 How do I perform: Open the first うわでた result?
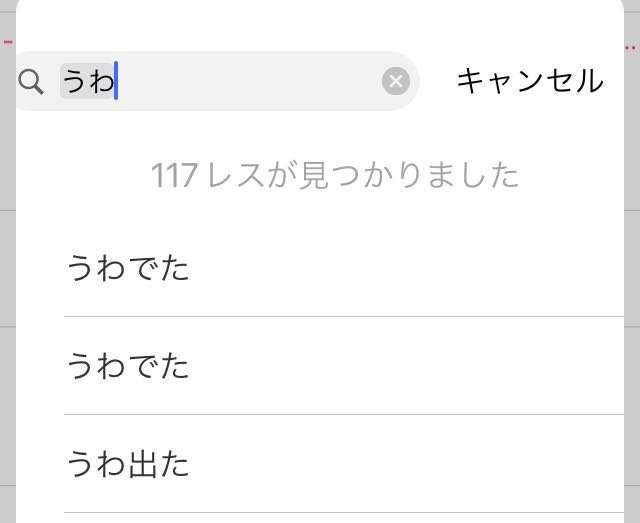coord(128,268)
